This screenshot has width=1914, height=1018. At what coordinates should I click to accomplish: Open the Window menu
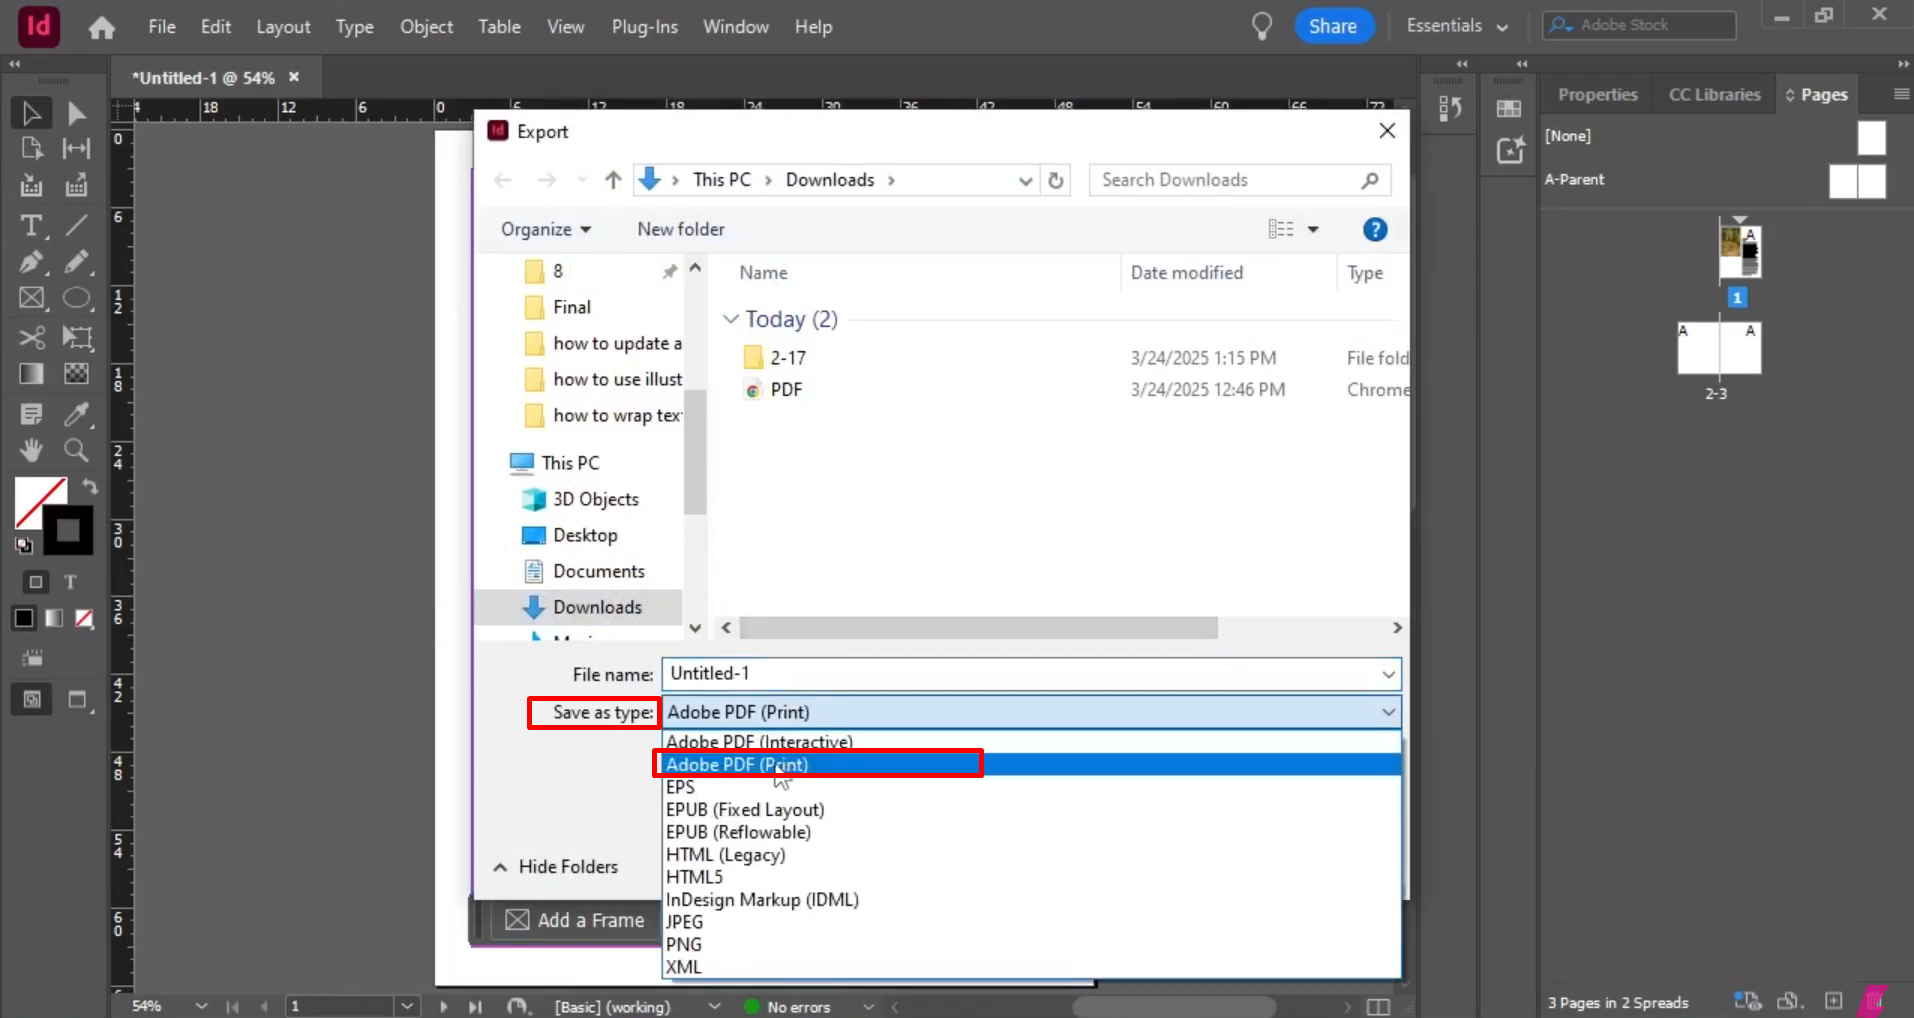736,27
